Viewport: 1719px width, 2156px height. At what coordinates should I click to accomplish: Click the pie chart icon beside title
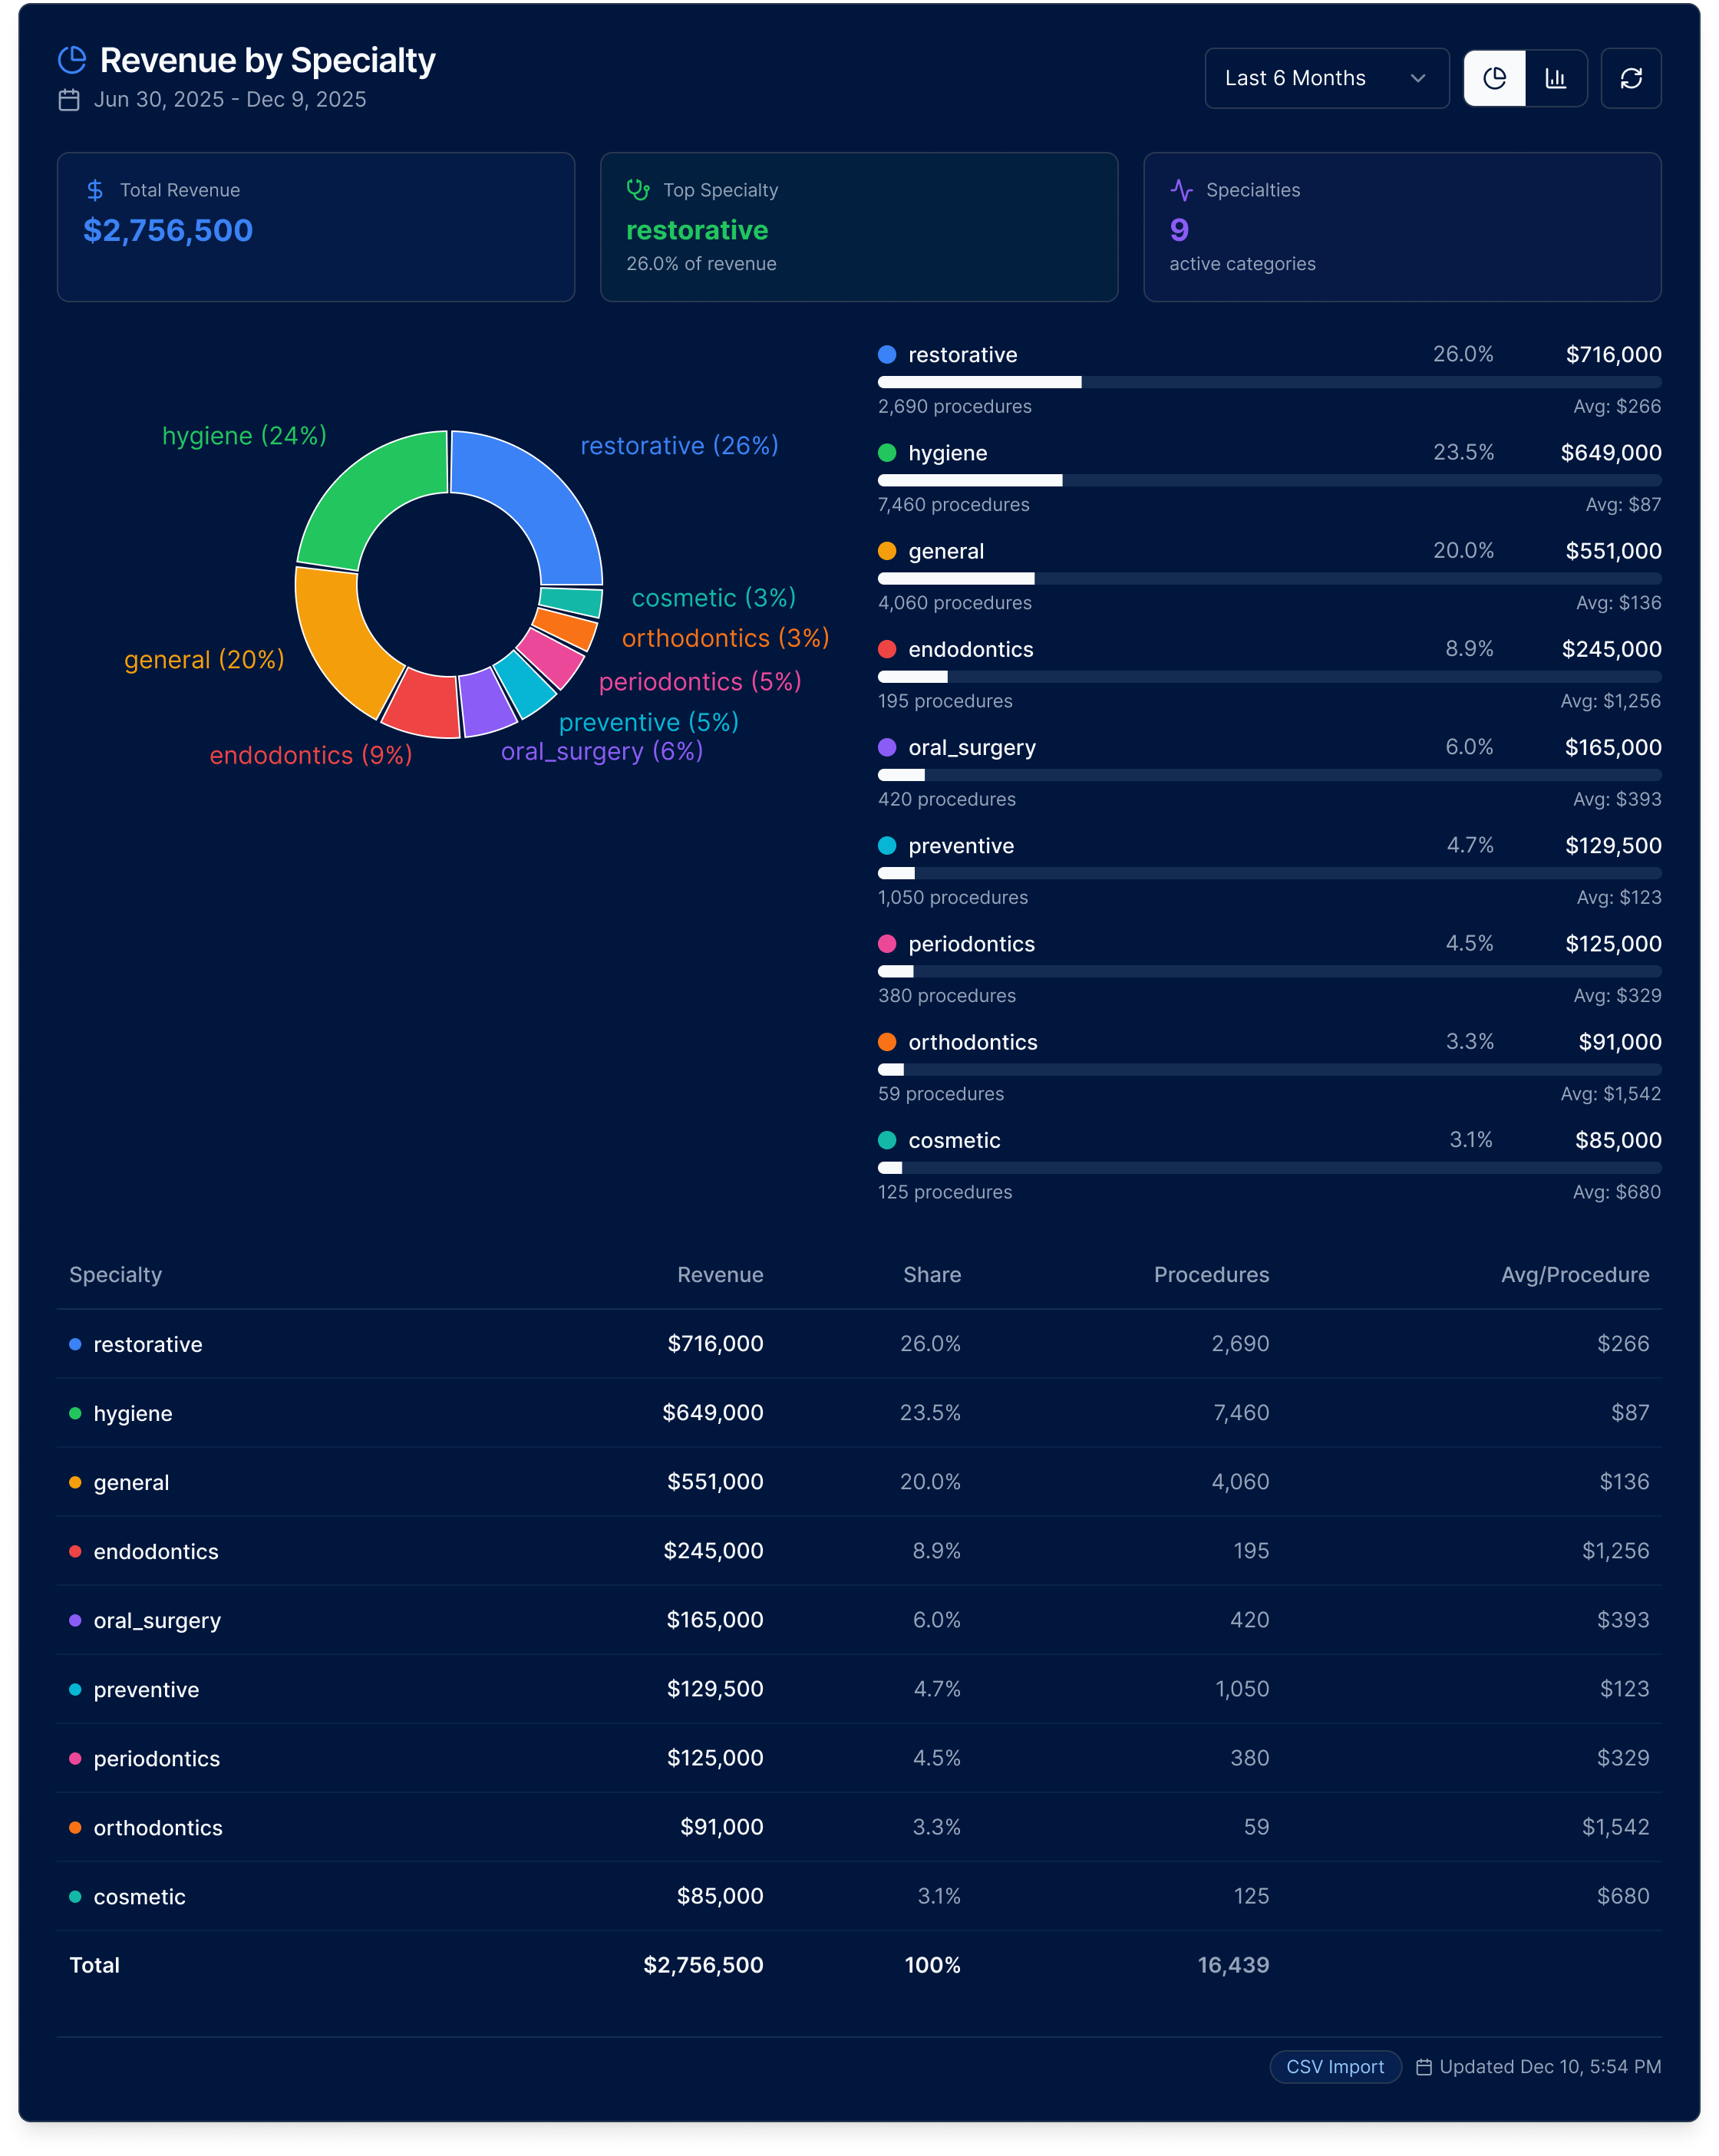pyautogui.click(x=72, y=60)
